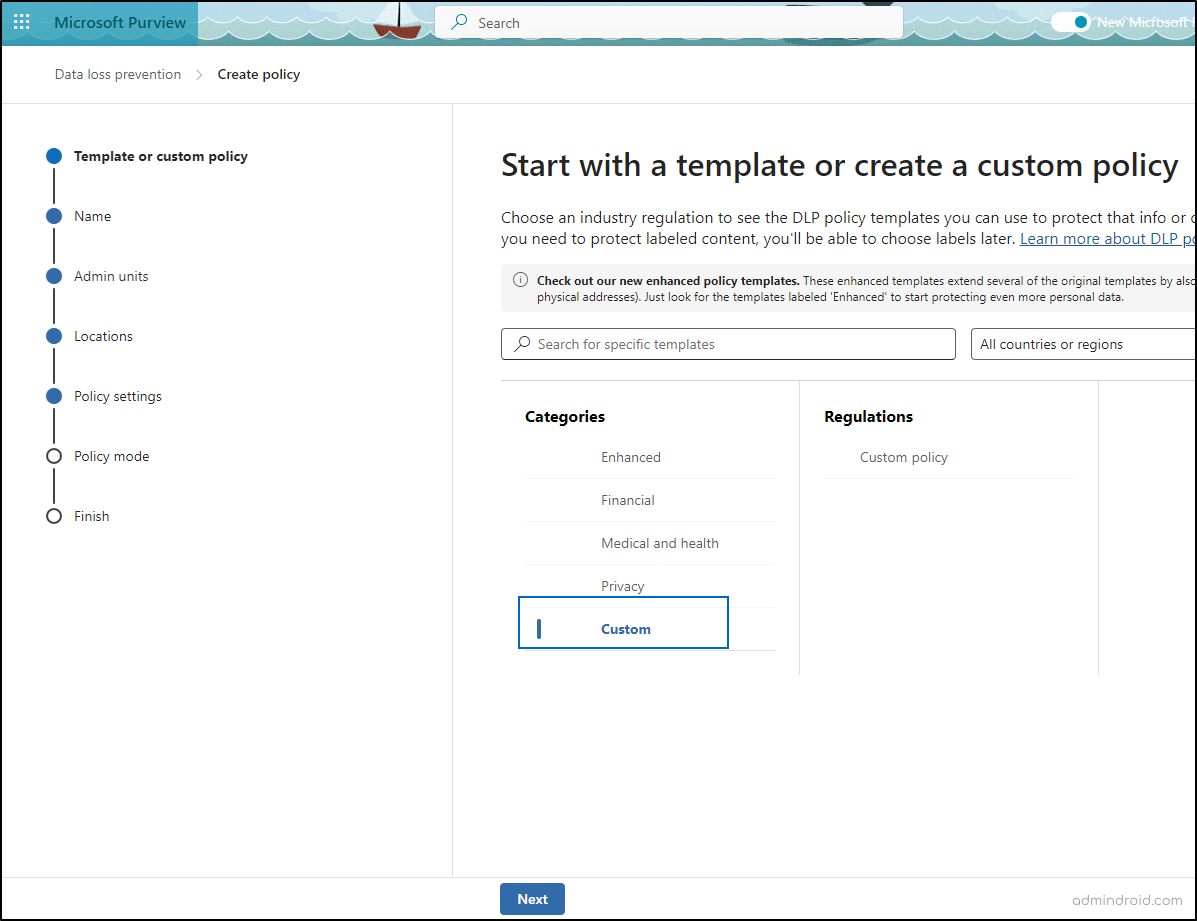
Task: Choose the Custom policy regulation
Action: pos(903,457)
